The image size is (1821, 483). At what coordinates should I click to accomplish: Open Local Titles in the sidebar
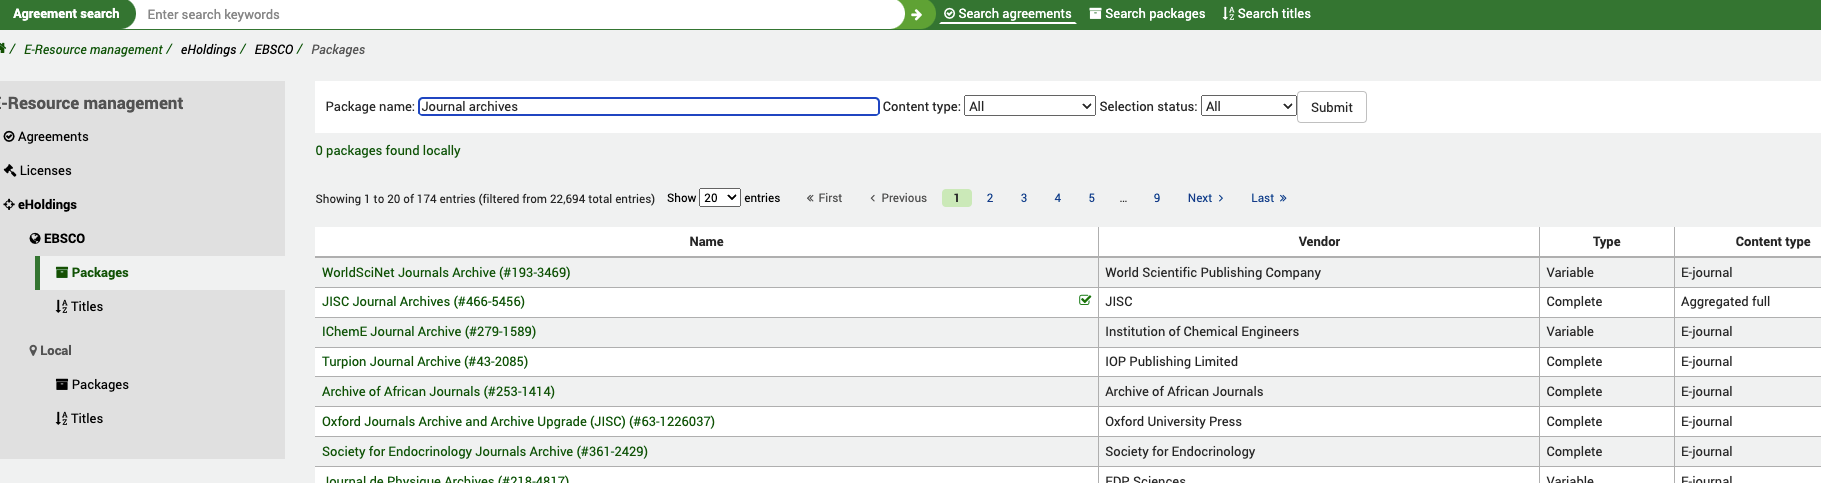[86, 419]
